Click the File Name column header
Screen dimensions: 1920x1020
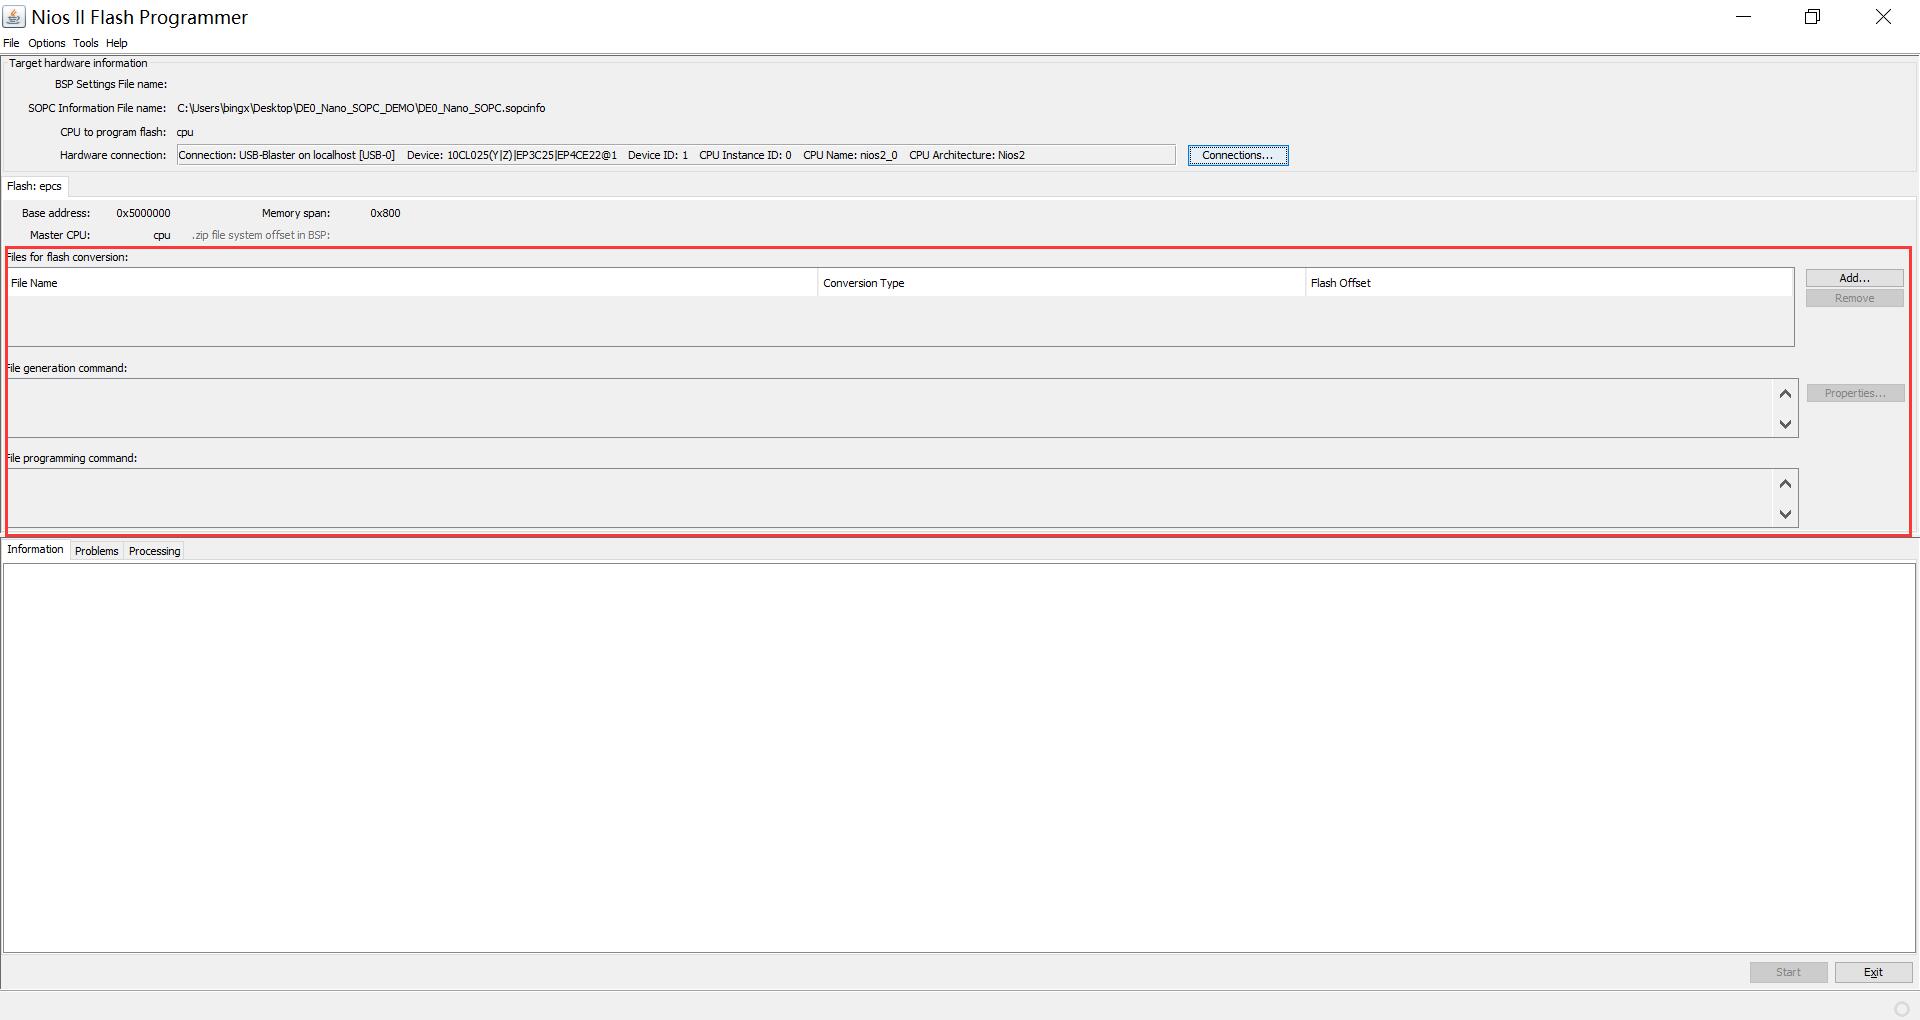click(x=413, y=283)
